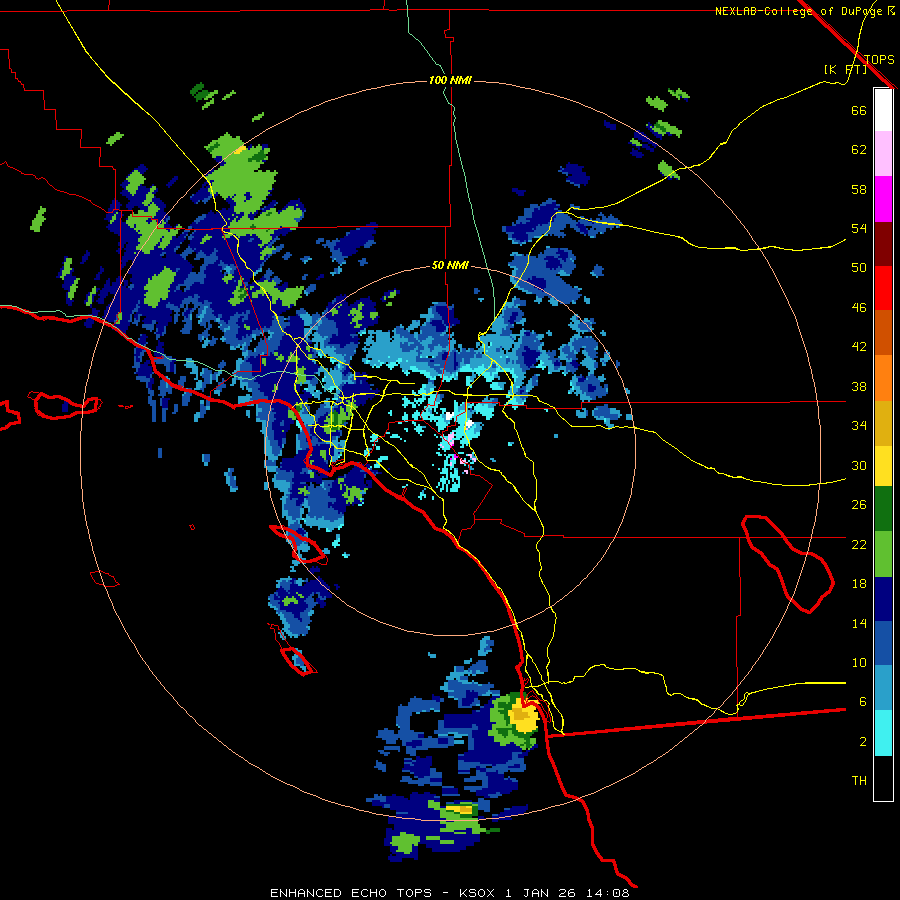
Task: Click the bright yellow legend swatch
Action: pos(883,465)
